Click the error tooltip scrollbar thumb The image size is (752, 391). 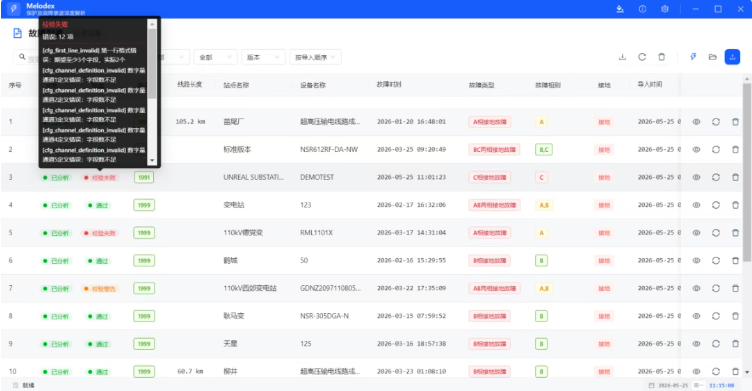point(152,63)
